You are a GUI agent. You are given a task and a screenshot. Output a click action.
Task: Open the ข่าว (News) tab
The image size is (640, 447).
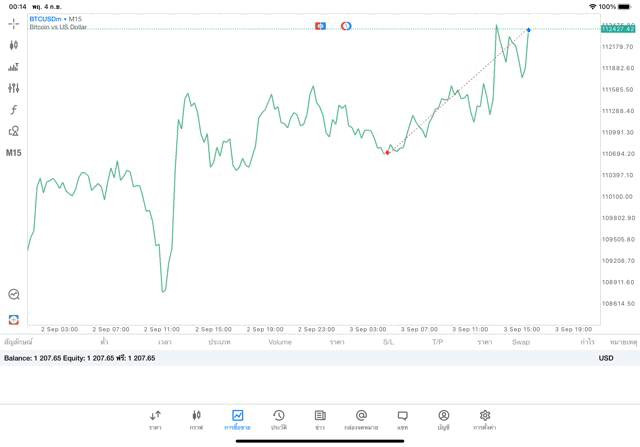pos(320,419)
